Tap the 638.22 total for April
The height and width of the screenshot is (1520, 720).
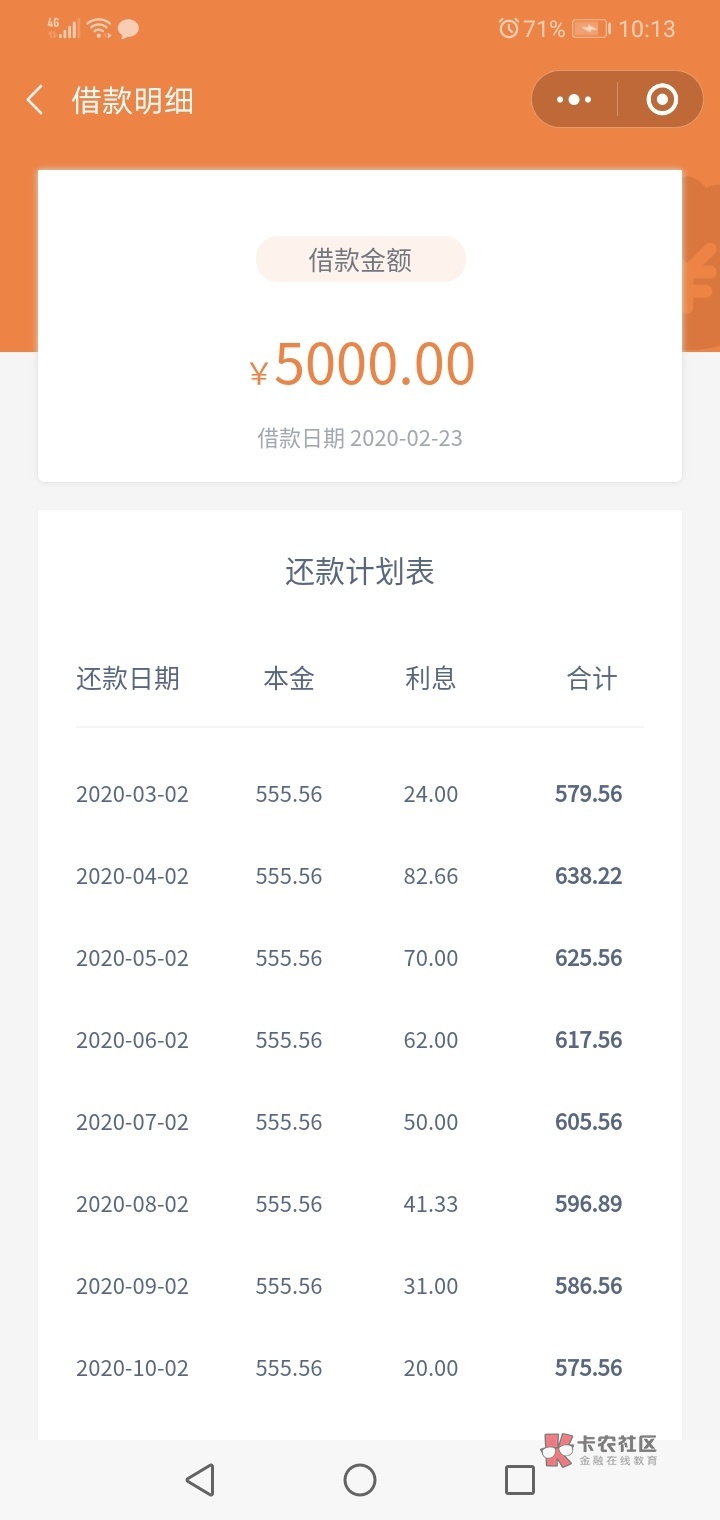[588, 876]
